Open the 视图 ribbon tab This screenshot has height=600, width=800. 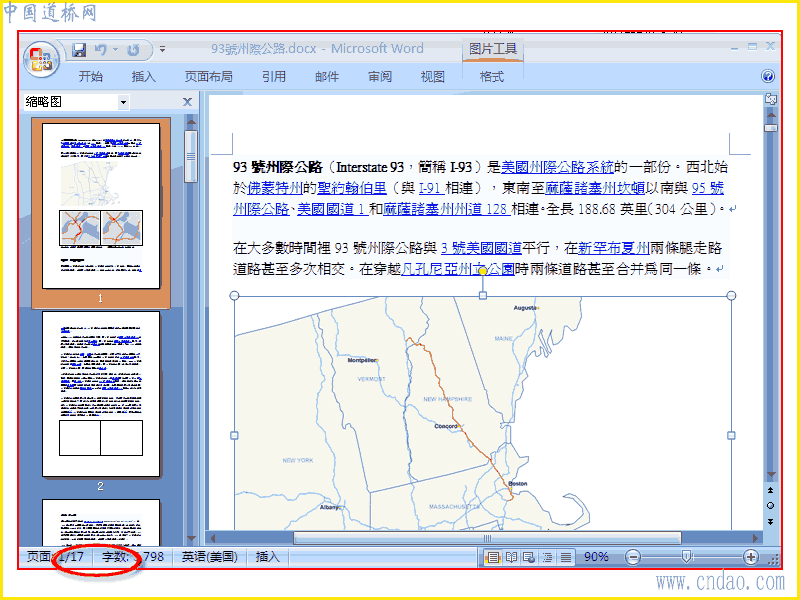(433, 77)
